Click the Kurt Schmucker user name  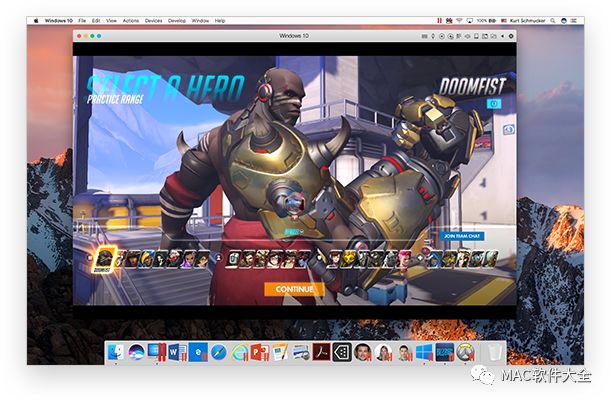pyautogui.click(x=527, y=21)
